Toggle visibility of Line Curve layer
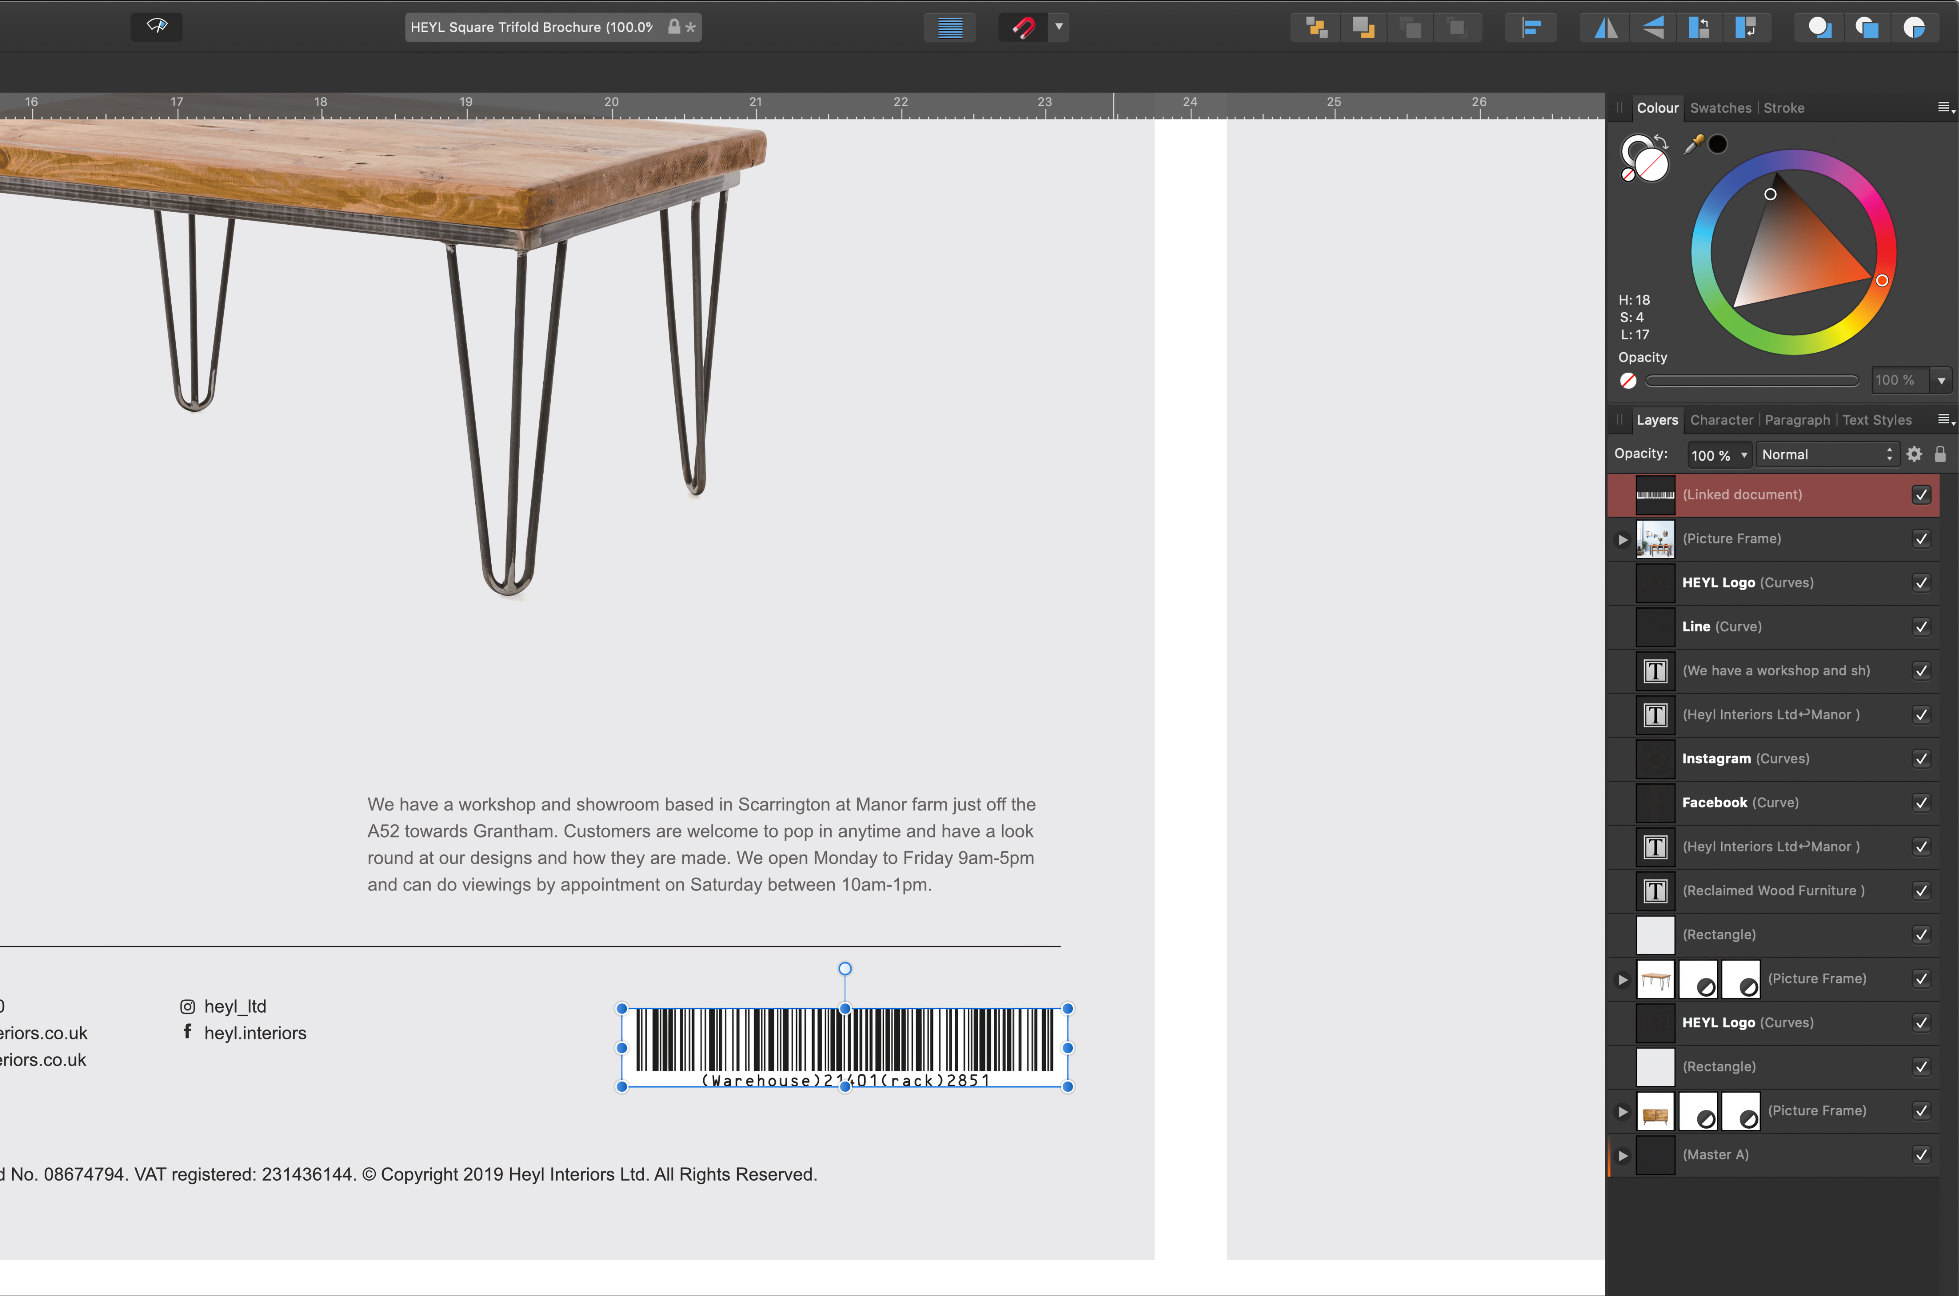Image resolution: width=1959 pixels, height=1296 pixels. pyautogui.click(x=1921, y=625)
